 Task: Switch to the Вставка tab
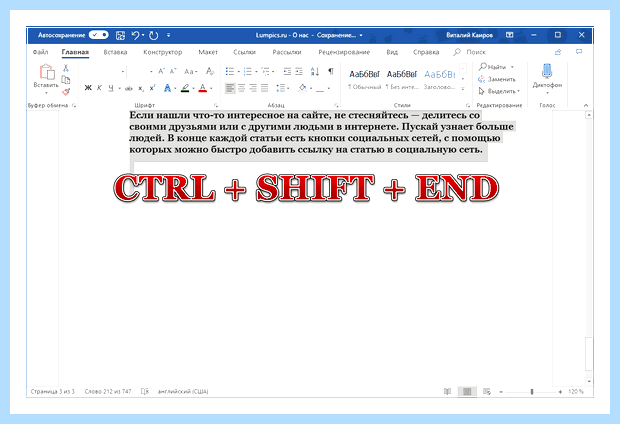point(115,52)
